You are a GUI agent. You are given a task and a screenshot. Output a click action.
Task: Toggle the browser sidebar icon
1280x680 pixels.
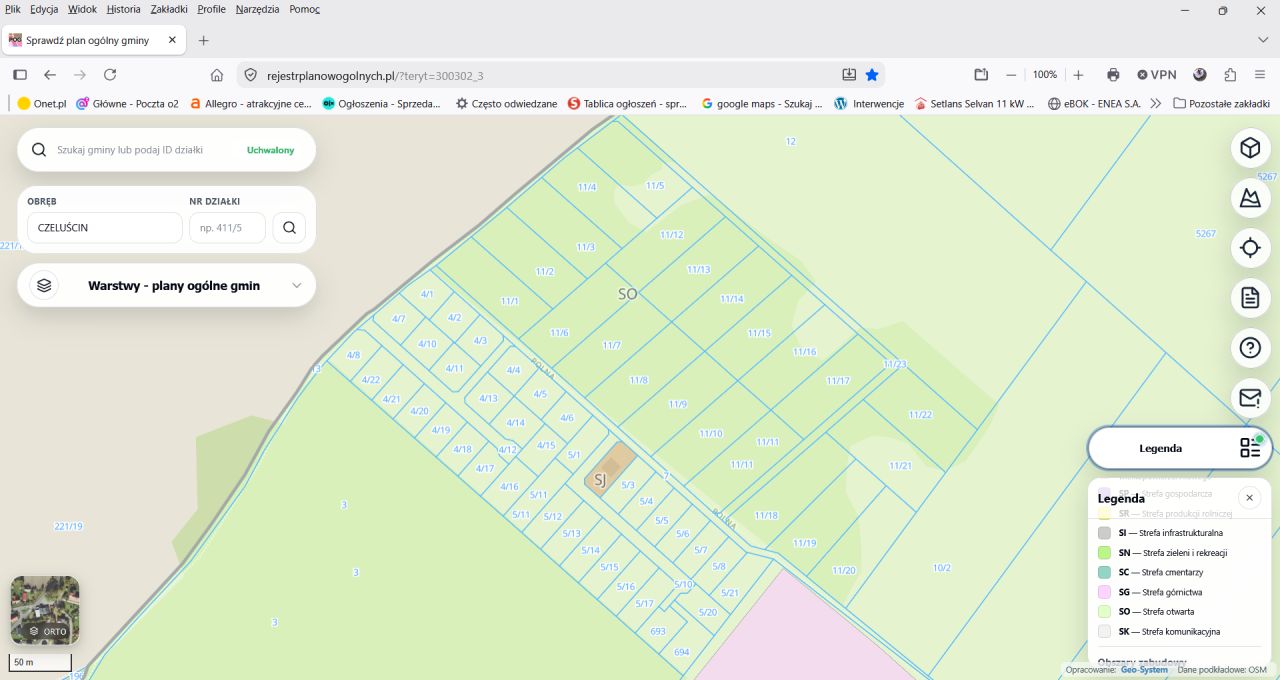point(20,75)
